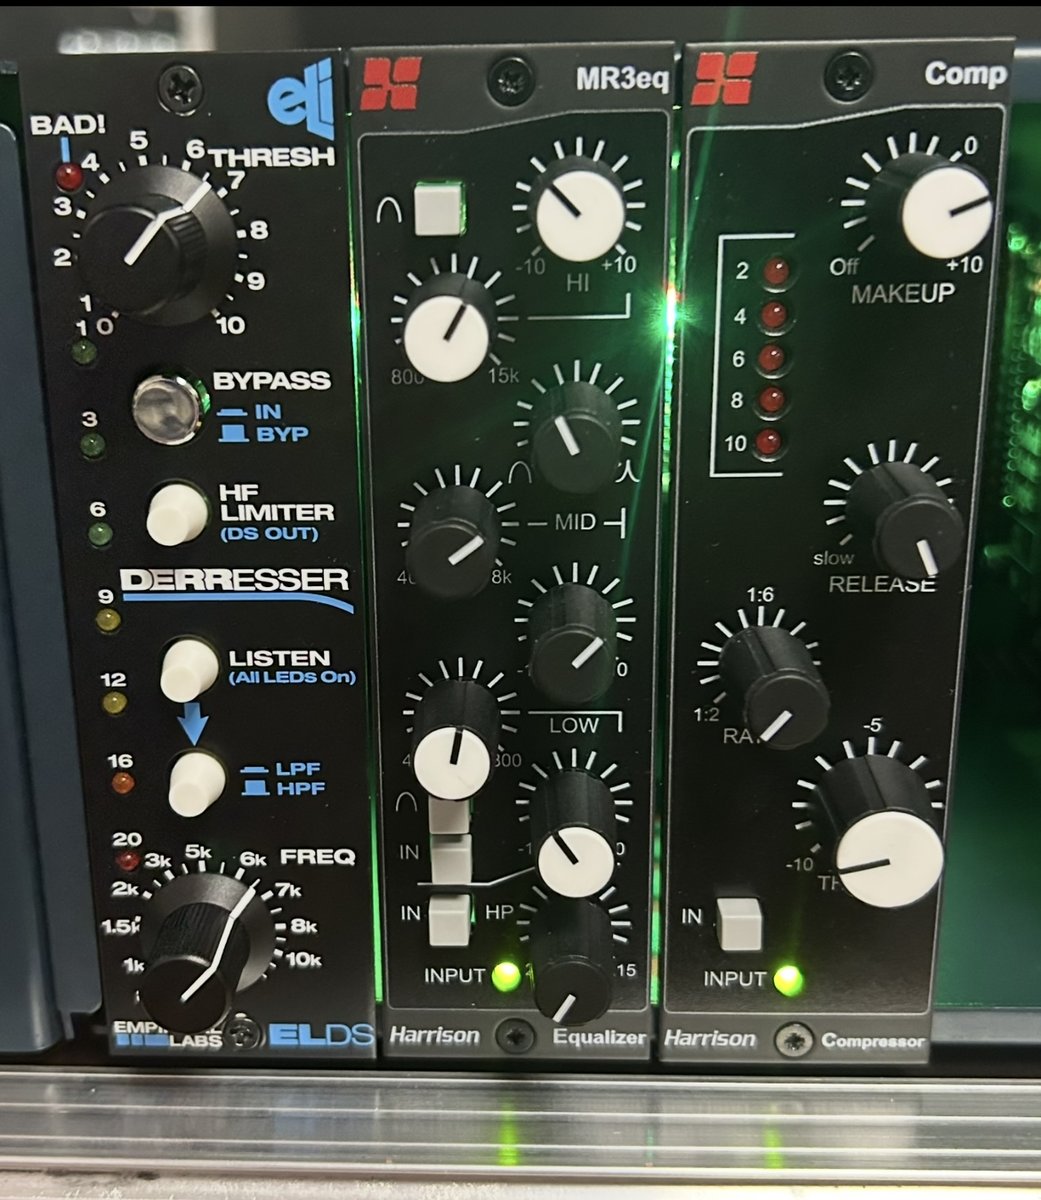This screenshot has height=1200, width=1041.
Task: Click the Comp title text at the top
Action: (x=966, y=75)
